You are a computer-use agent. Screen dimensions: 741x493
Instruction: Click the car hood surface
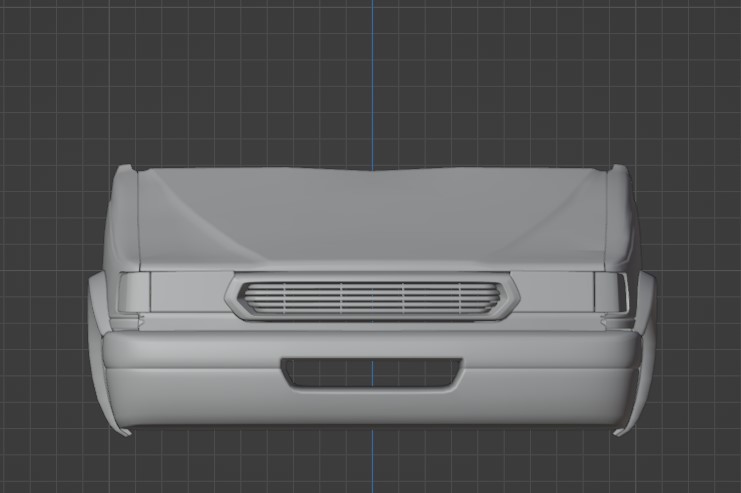tap(372, 217)
